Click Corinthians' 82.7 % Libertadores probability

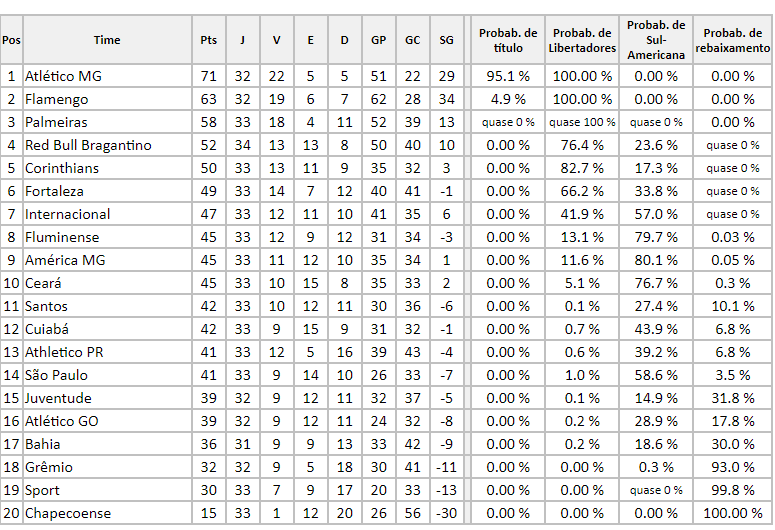582,168
